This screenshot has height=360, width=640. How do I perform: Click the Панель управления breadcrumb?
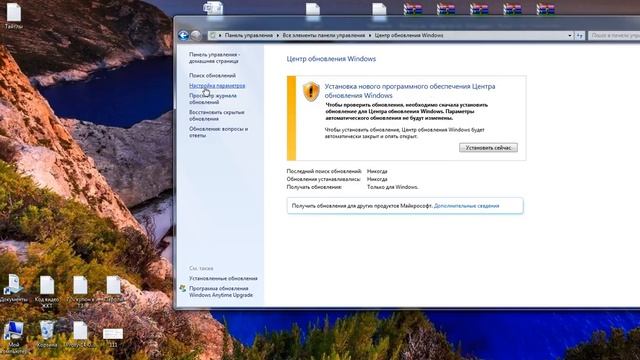click(x=249, y=36)
